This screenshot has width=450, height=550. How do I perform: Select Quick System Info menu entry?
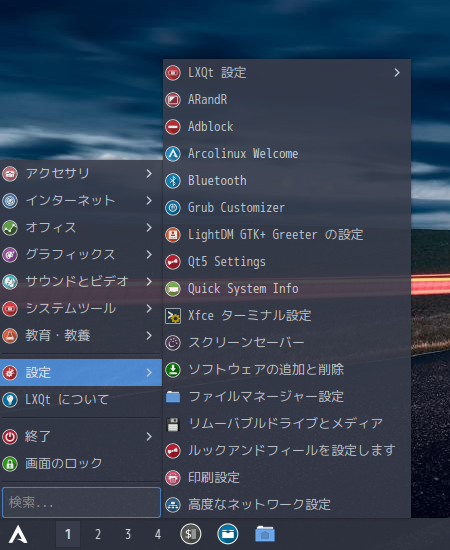click(287, 289)
